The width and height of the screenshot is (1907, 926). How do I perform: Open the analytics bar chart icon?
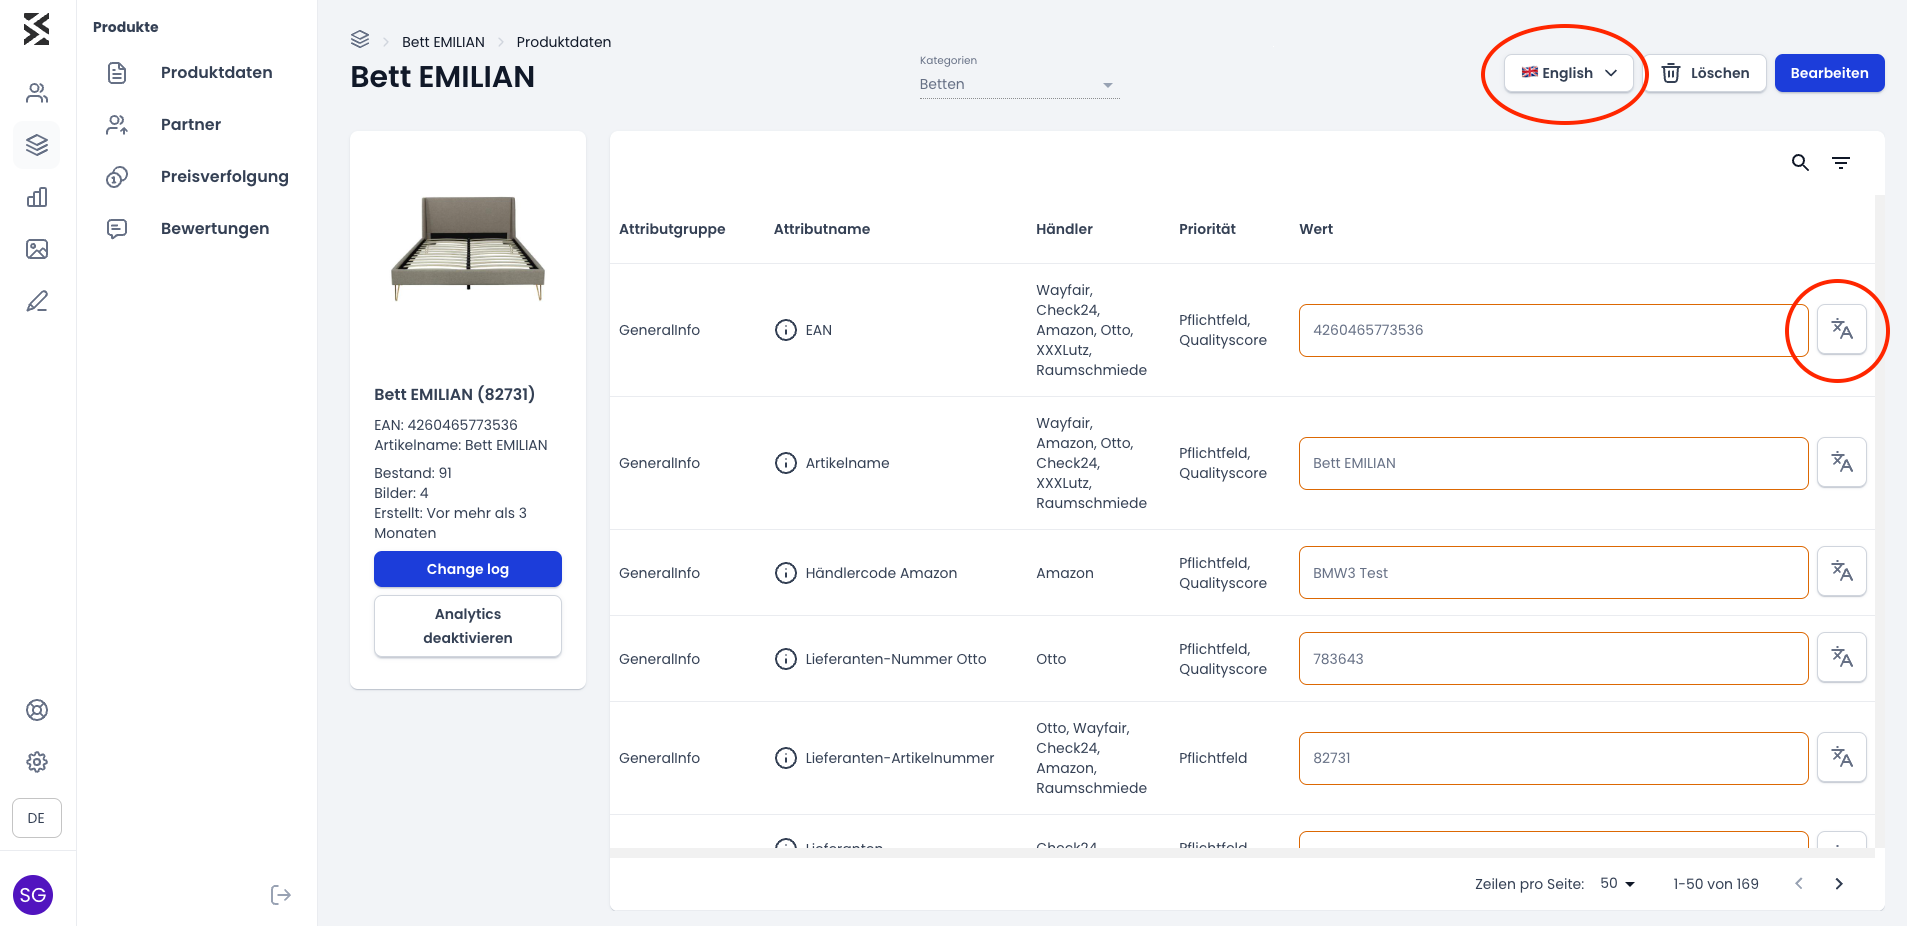(x=37, y=197)
